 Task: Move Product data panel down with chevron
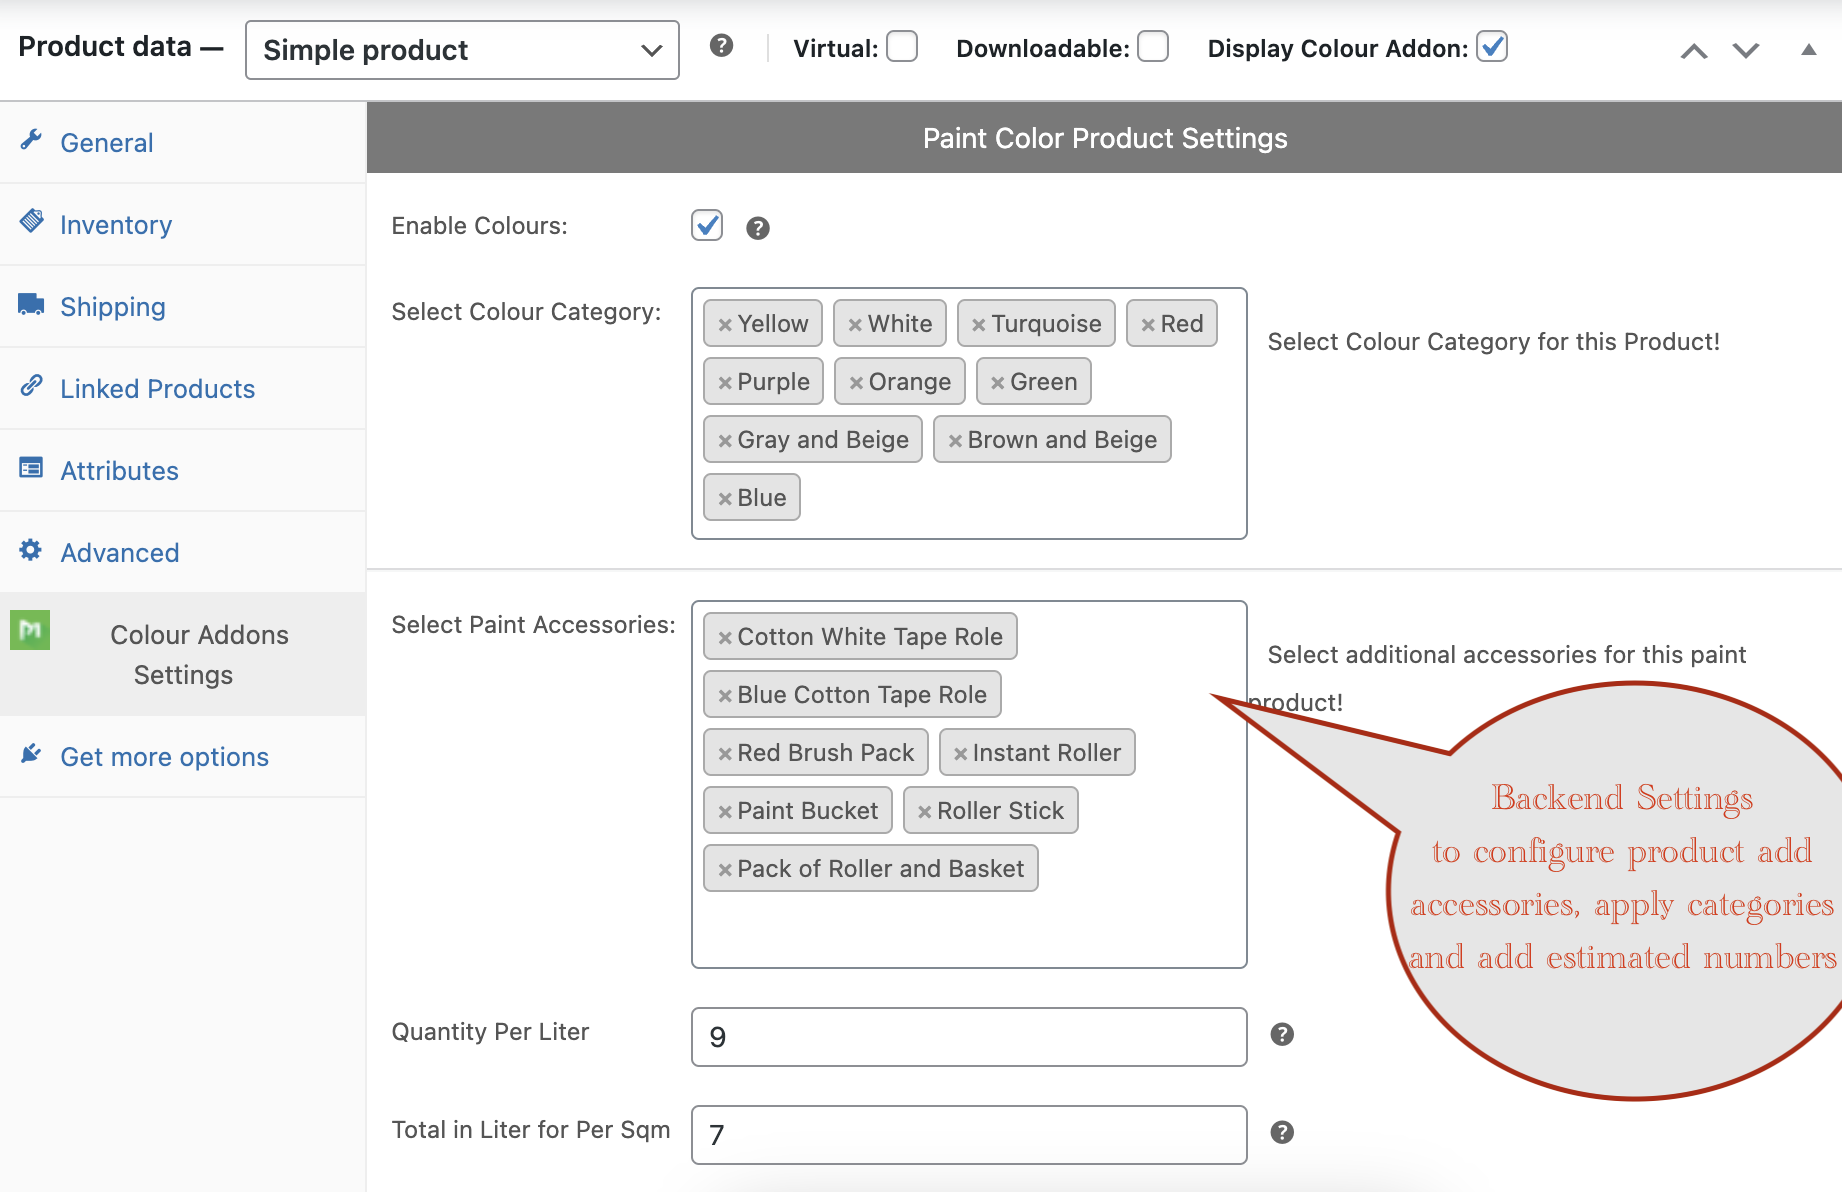(1746, 51)
